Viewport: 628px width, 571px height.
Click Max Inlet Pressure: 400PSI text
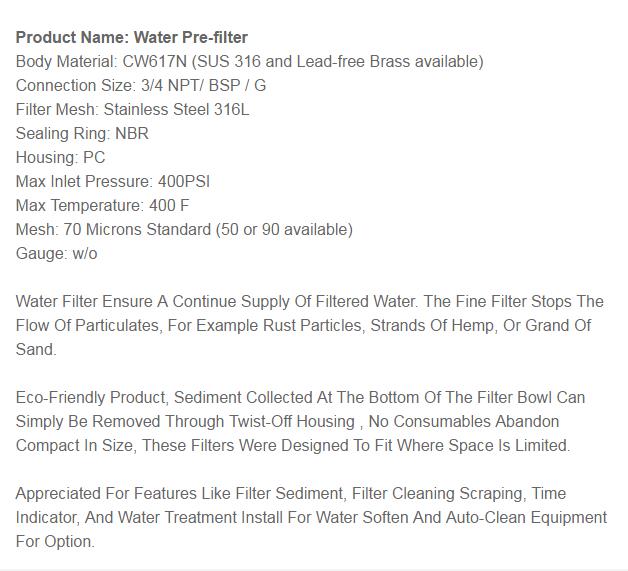pos(113,181)
